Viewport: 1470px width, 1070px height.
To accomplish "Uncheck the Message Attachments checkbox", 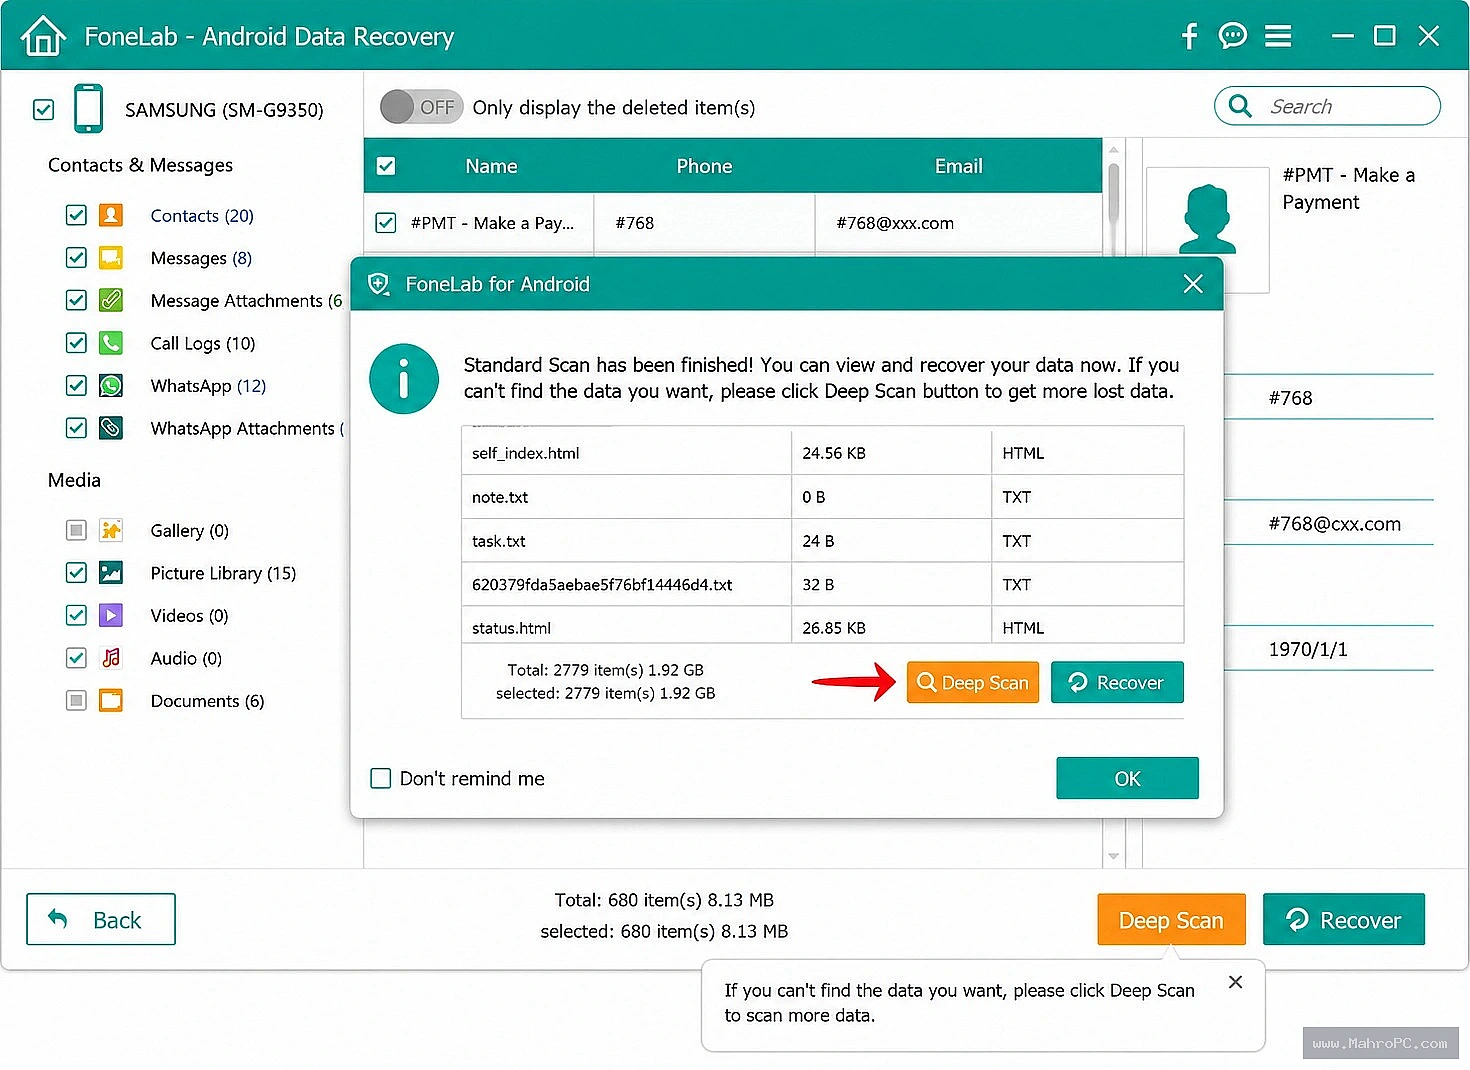I will click(76, 300).
